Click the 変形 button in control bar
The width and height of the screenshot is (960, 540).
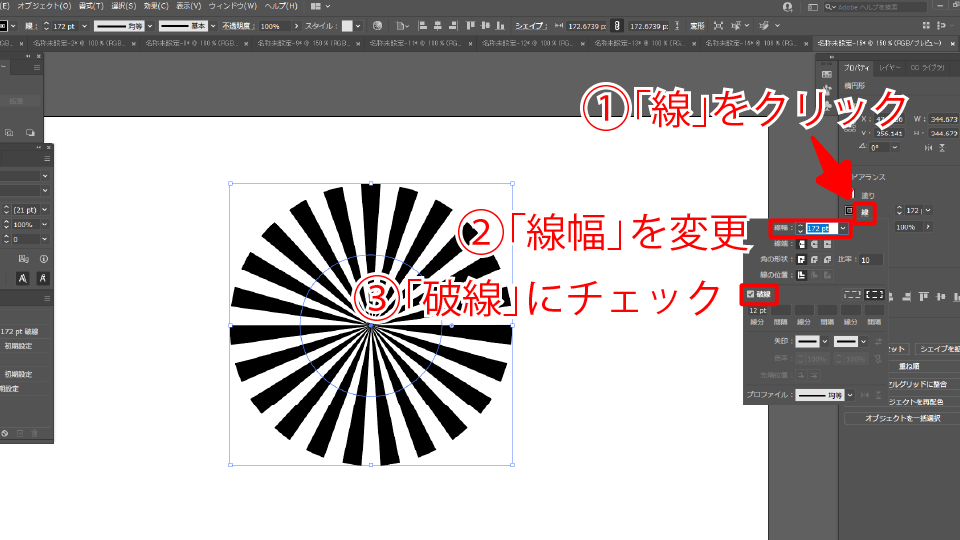click(697, 26)
